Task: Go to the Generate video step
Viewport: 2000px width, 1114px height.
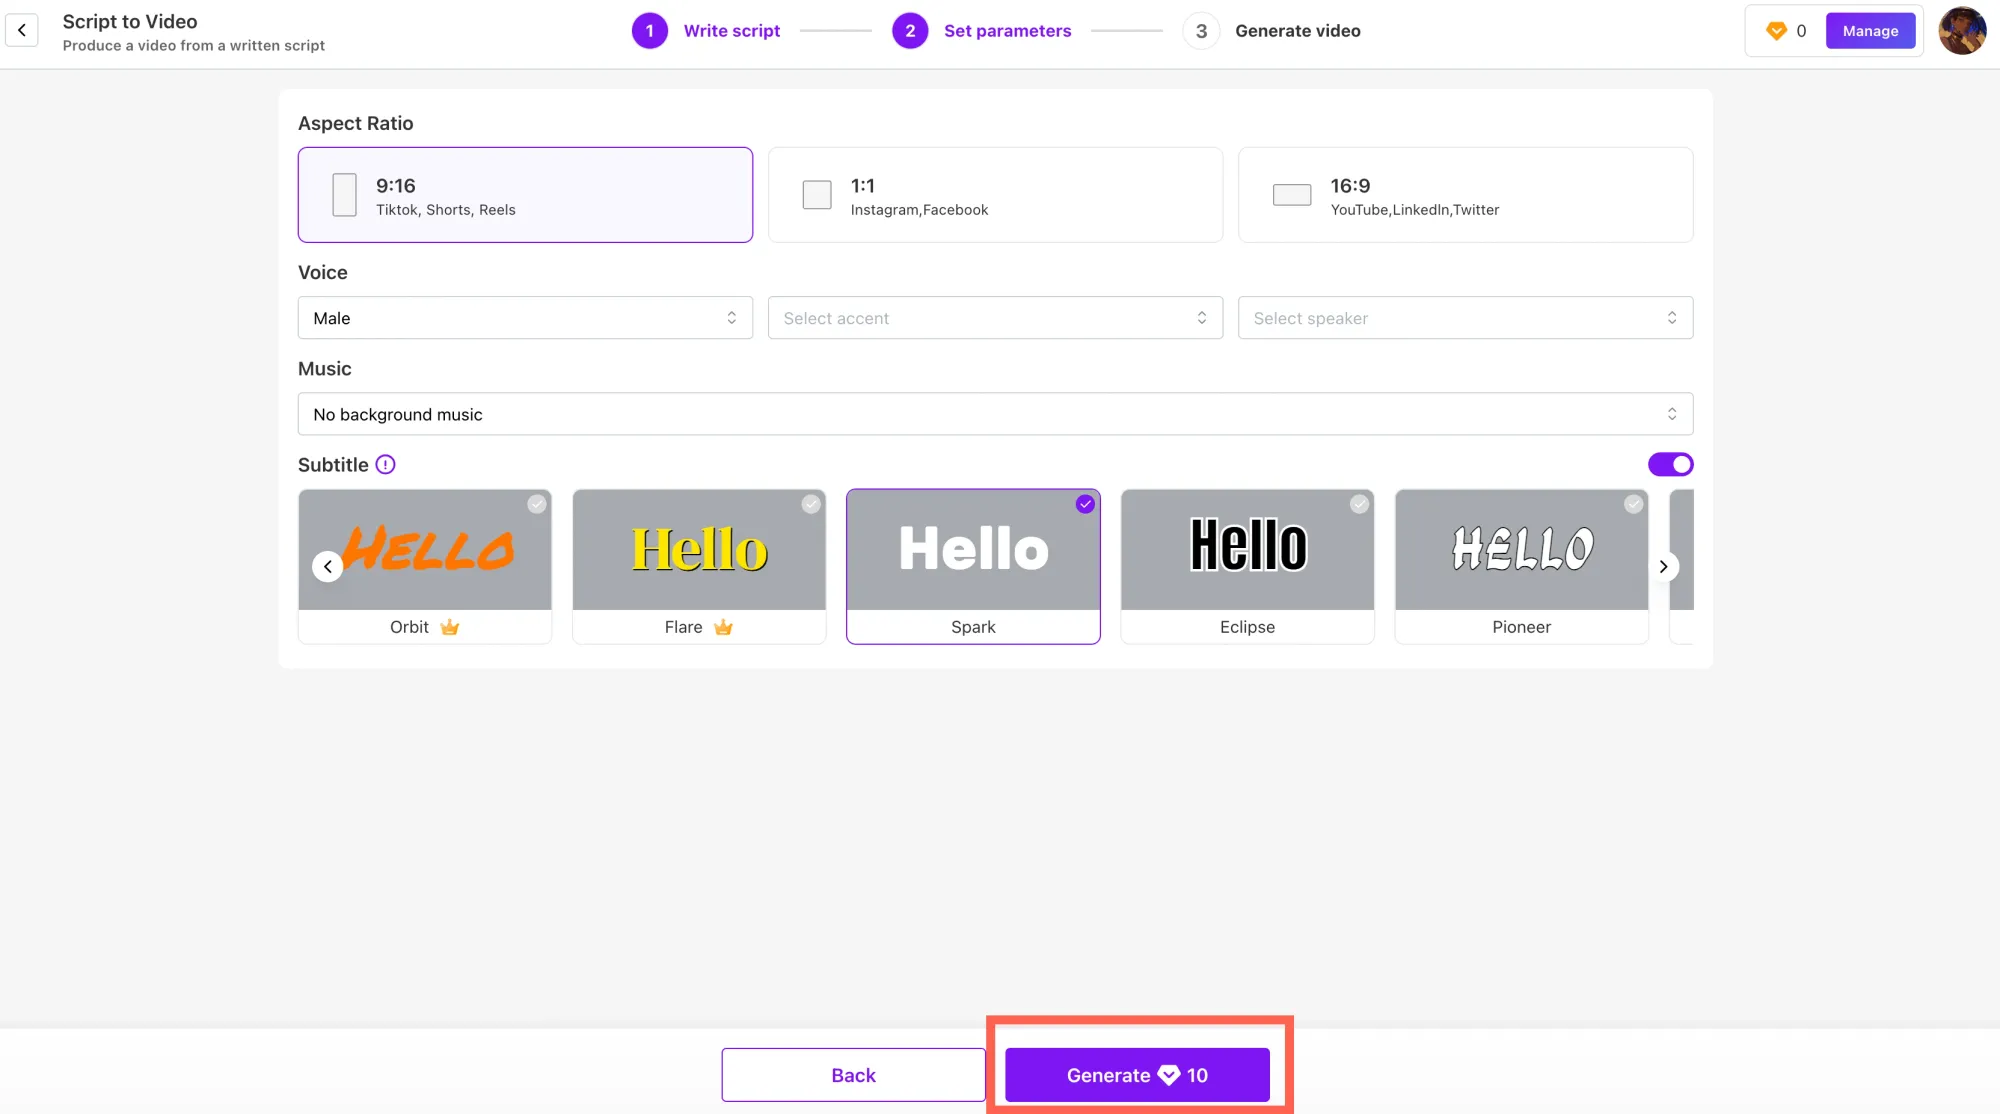Action: coord(1298,31)
